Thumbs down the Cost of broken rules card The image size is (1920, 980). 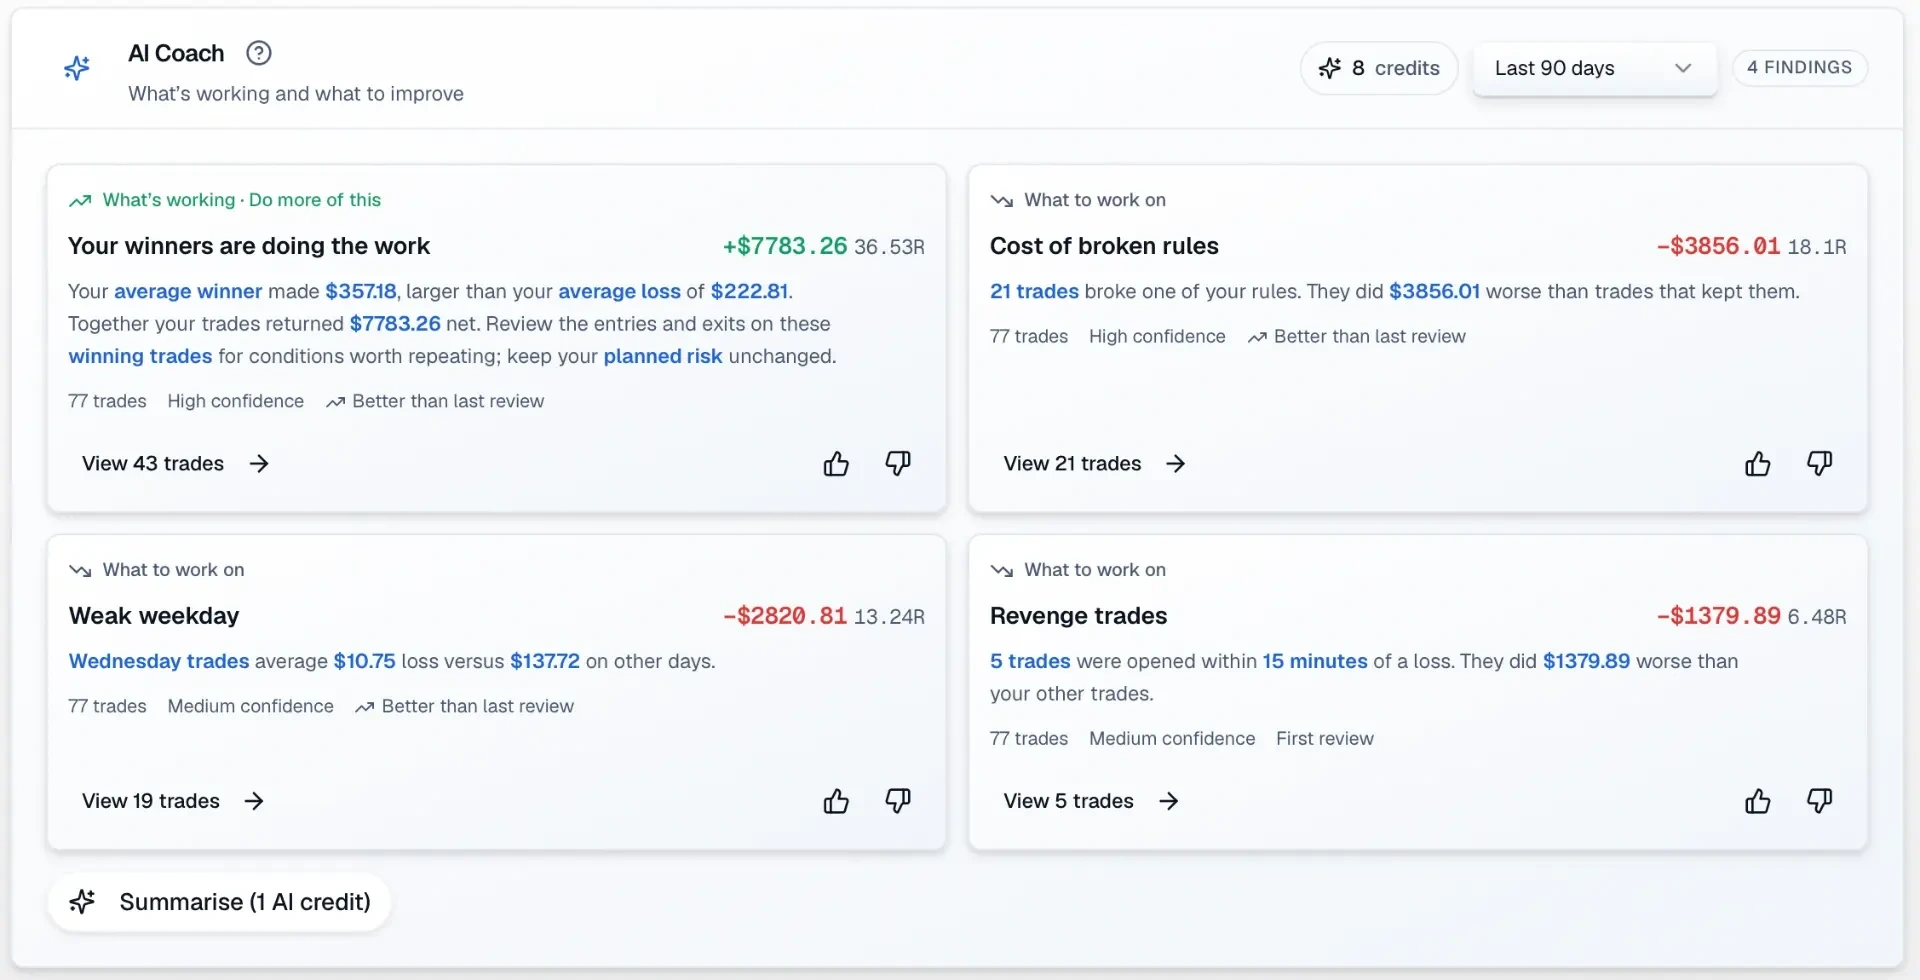point(1819,464)
